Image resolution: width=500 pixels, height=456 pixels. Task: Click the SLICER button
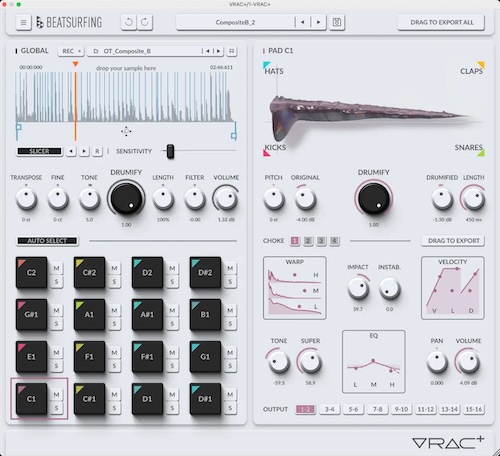(x=39, y=151)
